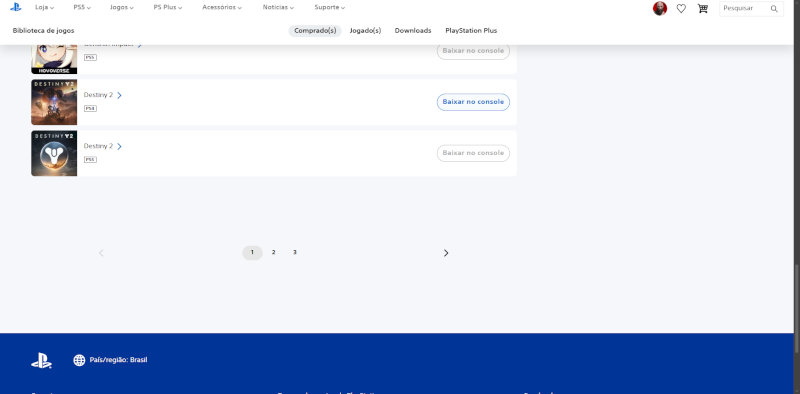The image size is (800, 394).
Task: Switch to the PlayStation Plus tab
Action: pyautogui.click(x=471, y=31)
